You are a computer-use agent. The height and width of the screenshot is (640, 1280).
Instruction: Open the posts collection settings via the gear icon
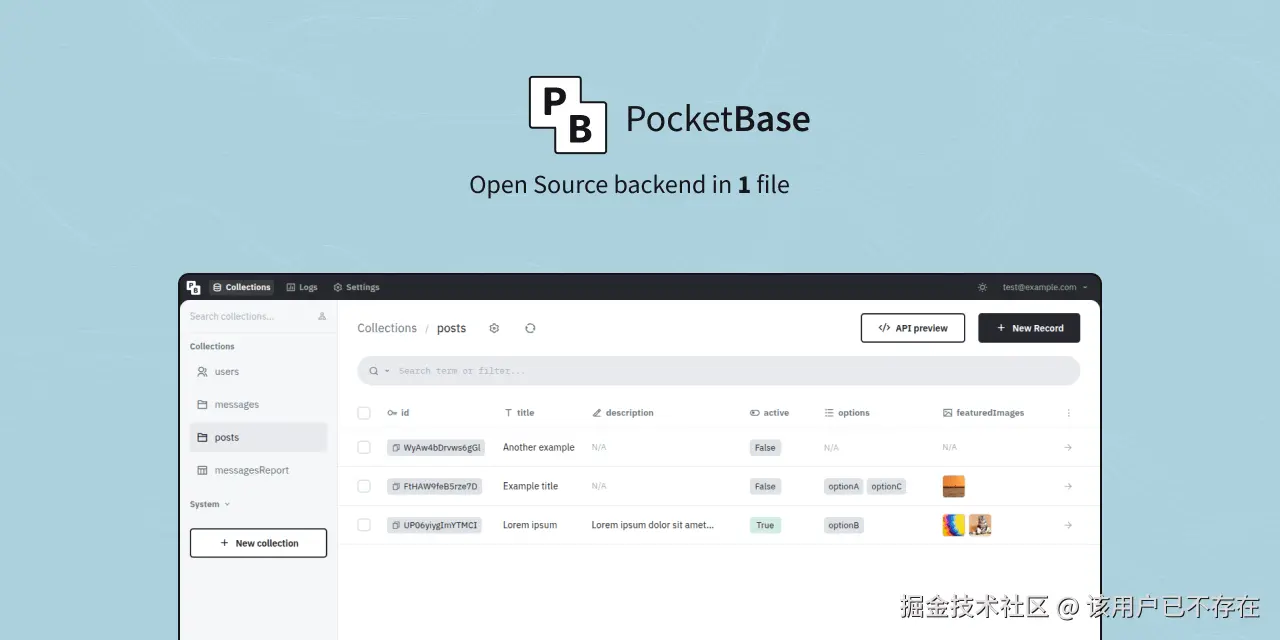click(x=494, y=328)
